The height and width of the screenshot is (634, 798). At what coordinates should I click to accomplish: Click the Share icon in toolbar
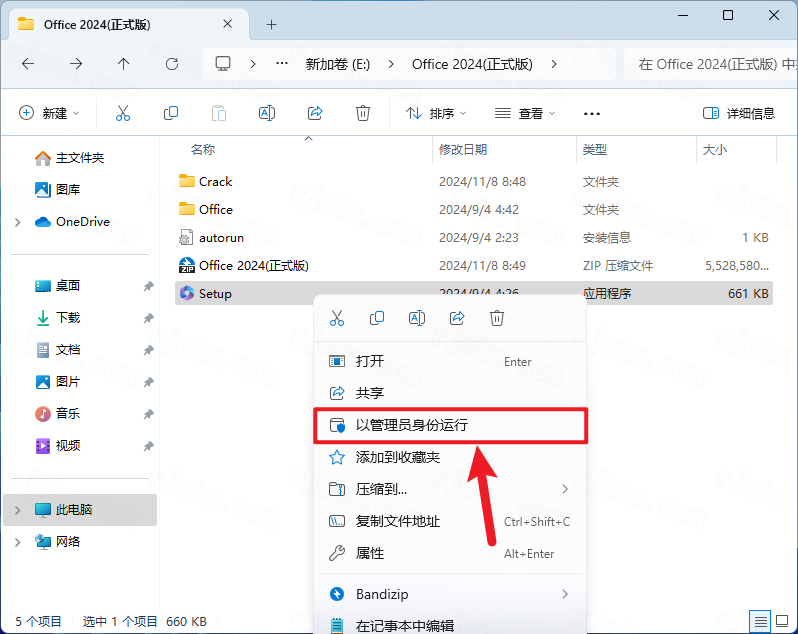(x=315, y=114)
